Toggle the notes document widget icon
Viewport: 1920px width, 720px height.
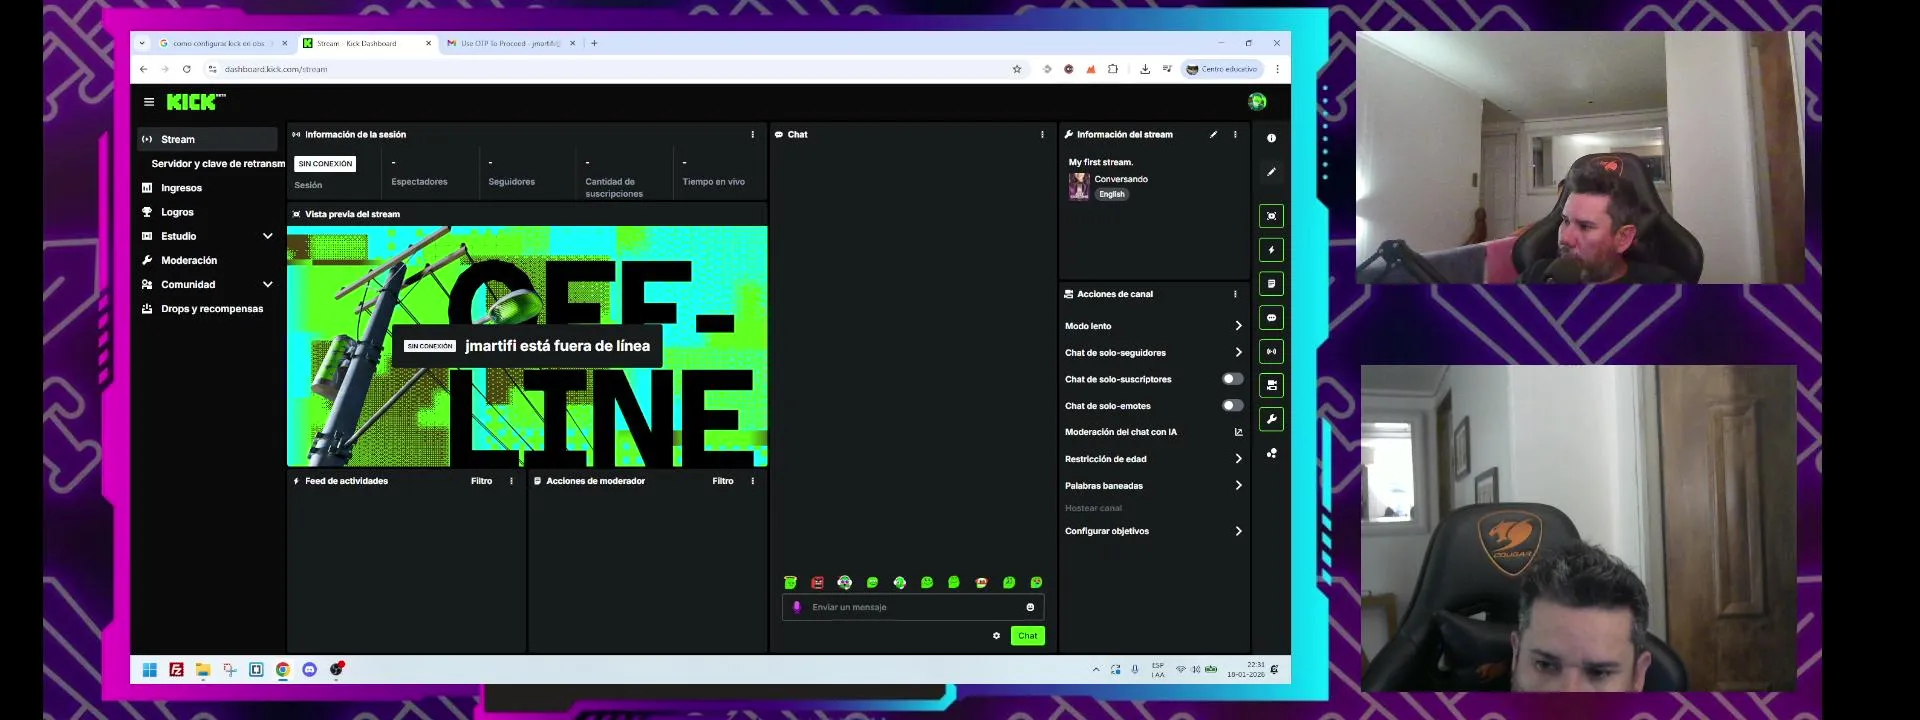pyautogui.click(x=1271, y=284)
